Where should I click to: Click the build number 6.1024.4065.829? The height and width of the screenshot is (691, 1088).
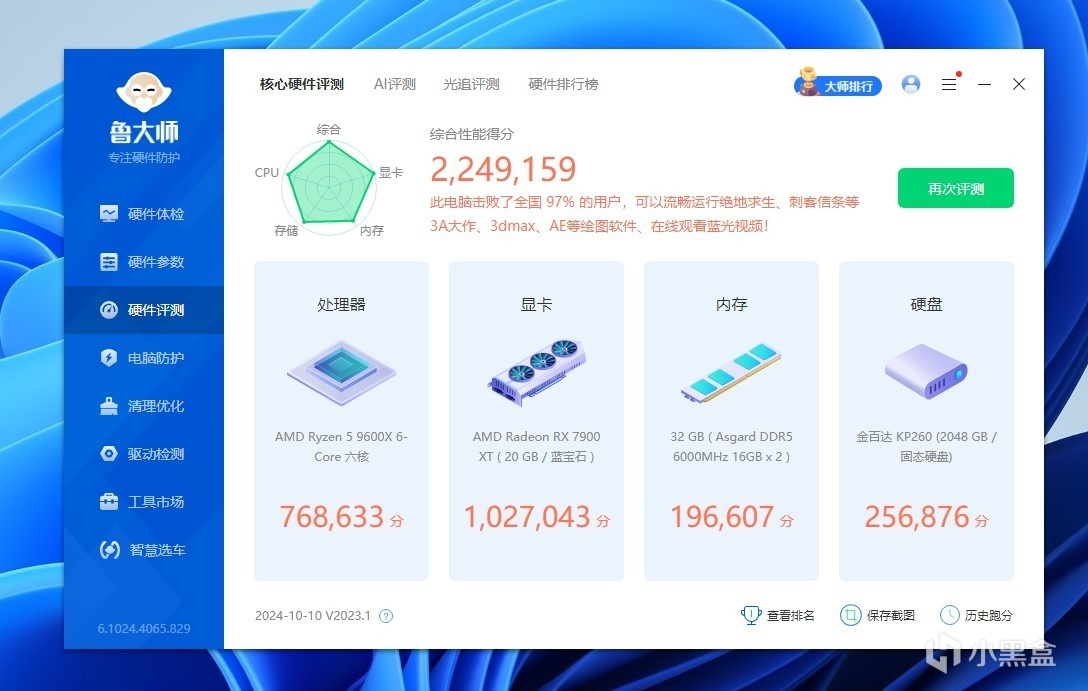click(144, 629)
